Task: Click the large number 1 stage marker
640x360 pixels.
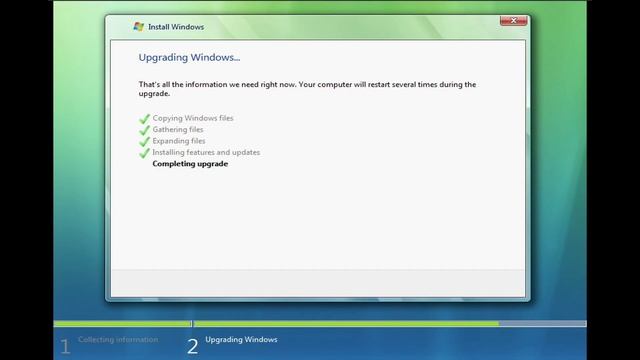Action: point(65,347)
